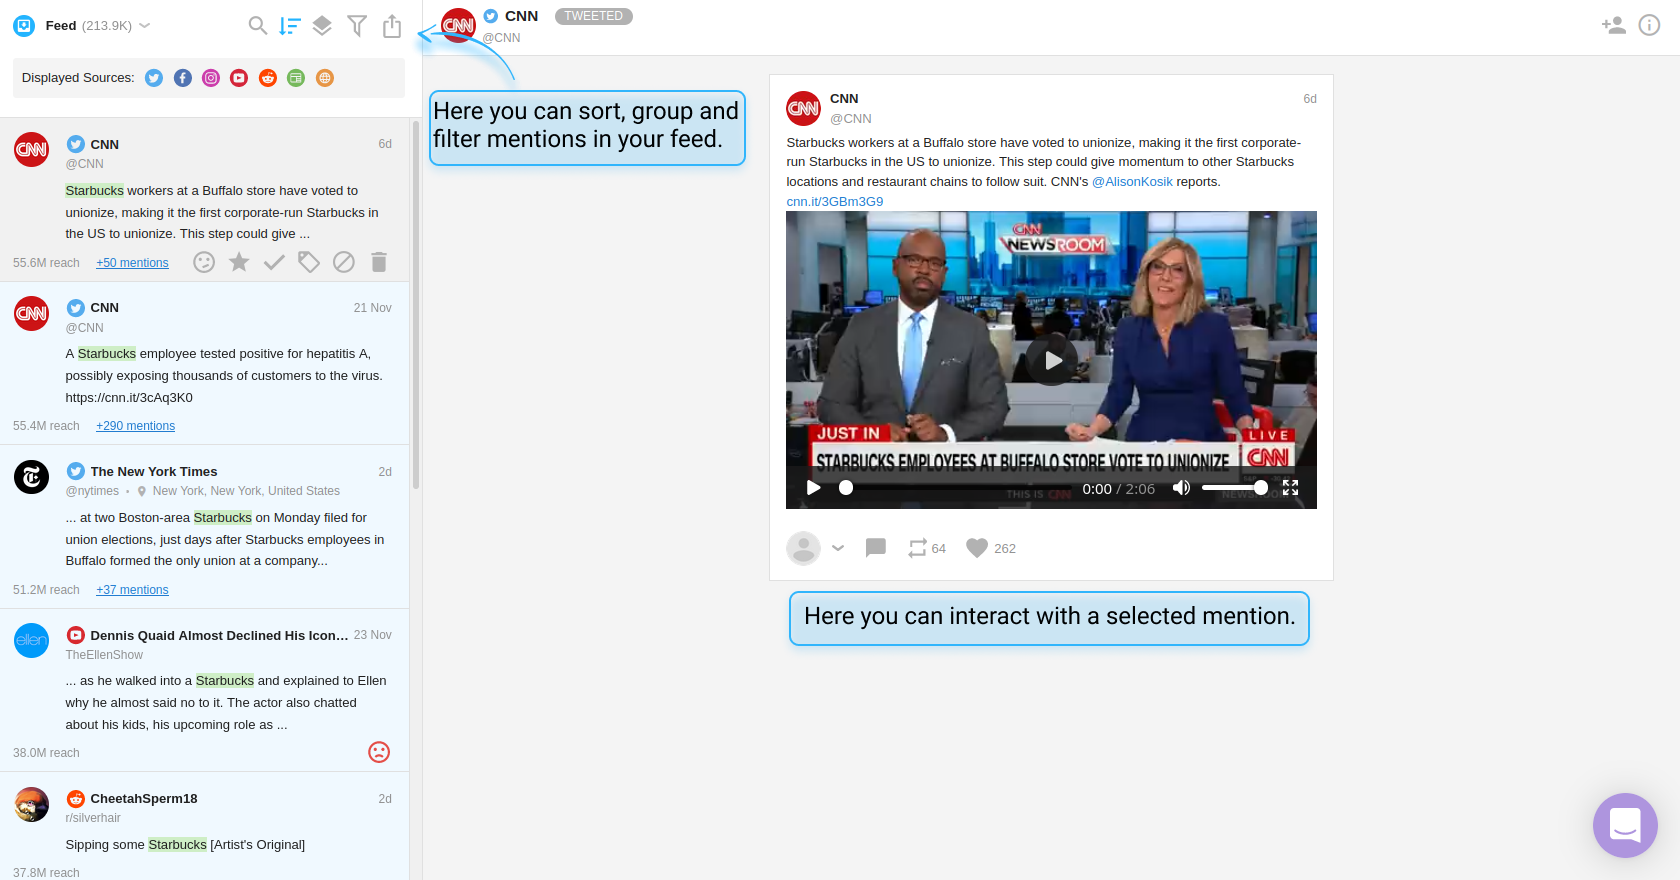Mark CNN union mention as done
The image size is (1680, 880).
tap(274, 262)
